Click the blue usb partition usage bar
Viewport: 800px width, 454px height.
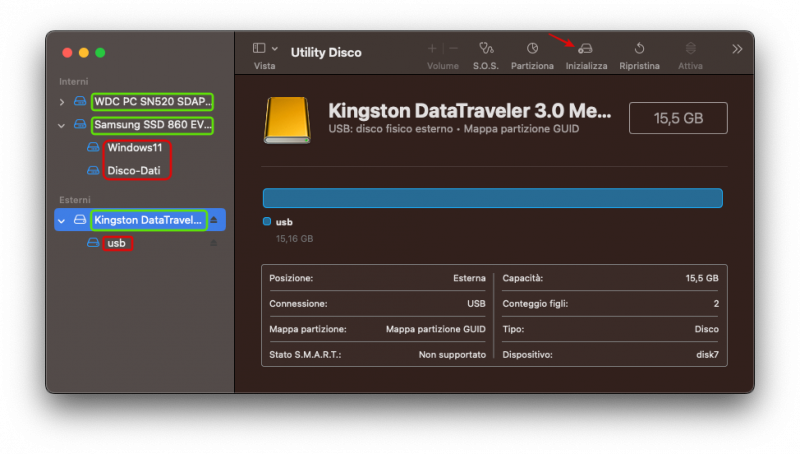[492, 198]
